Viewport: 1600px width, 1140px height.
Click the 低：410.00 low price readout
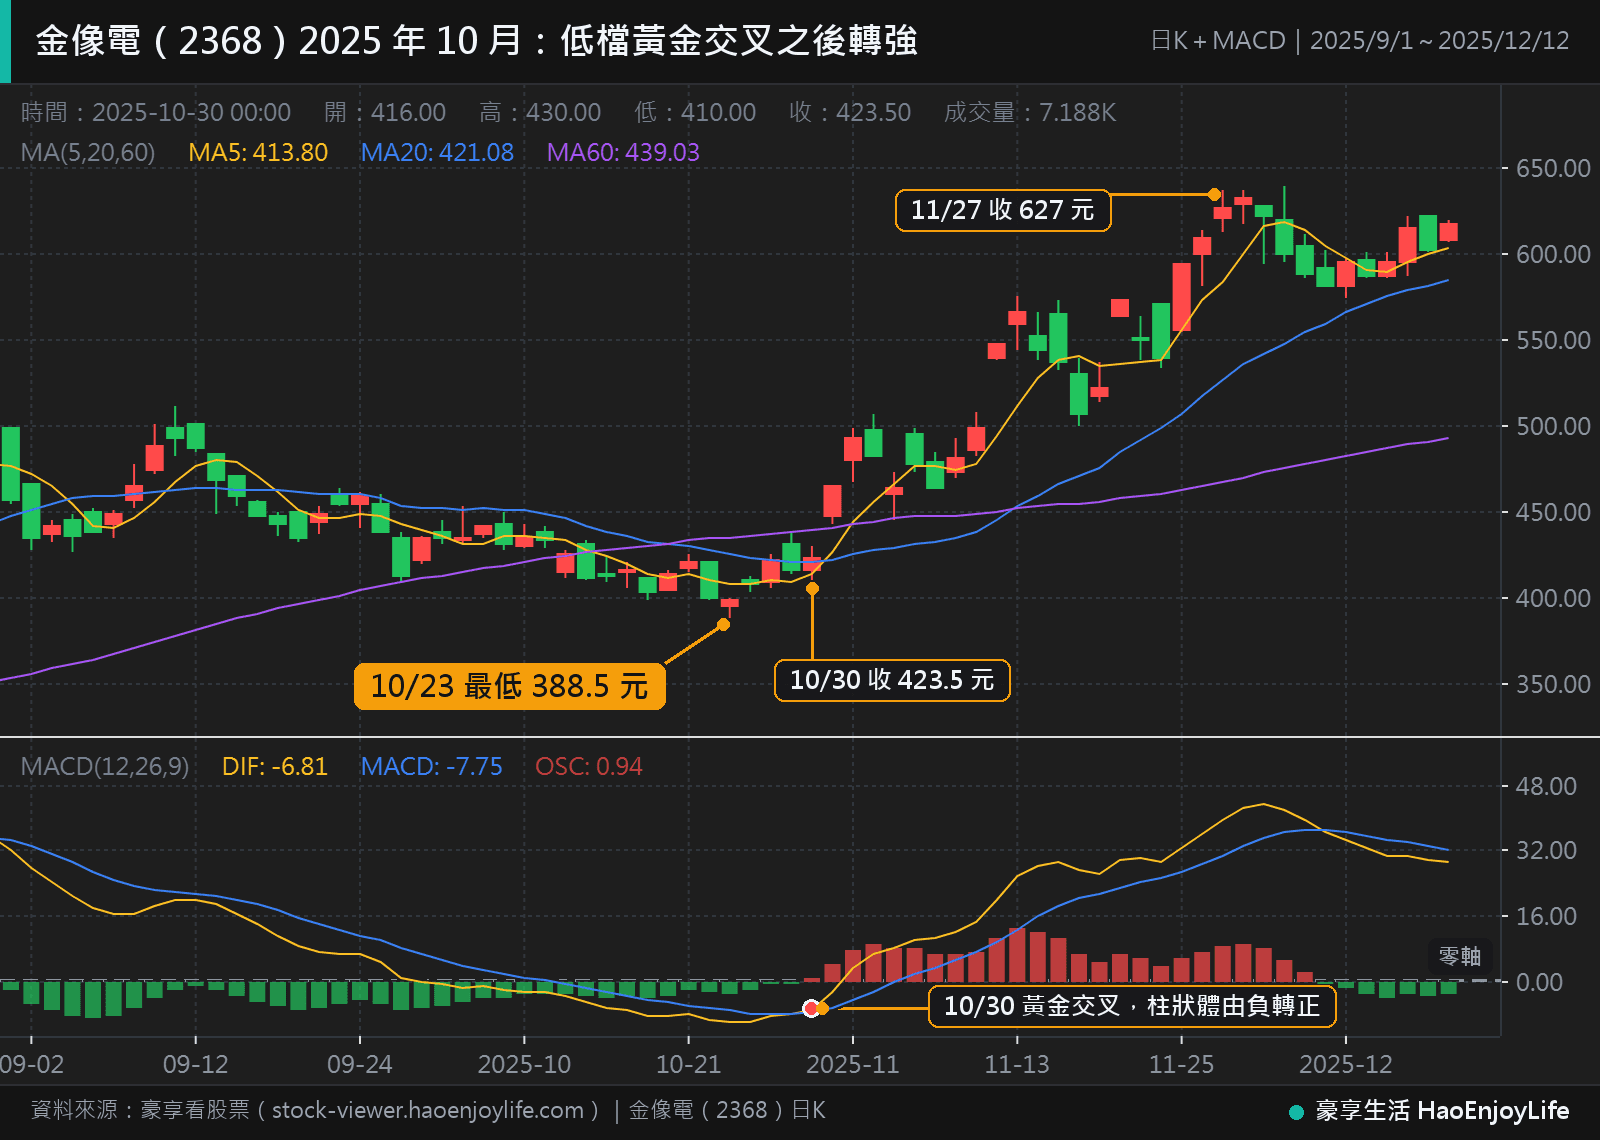[695, 112]
